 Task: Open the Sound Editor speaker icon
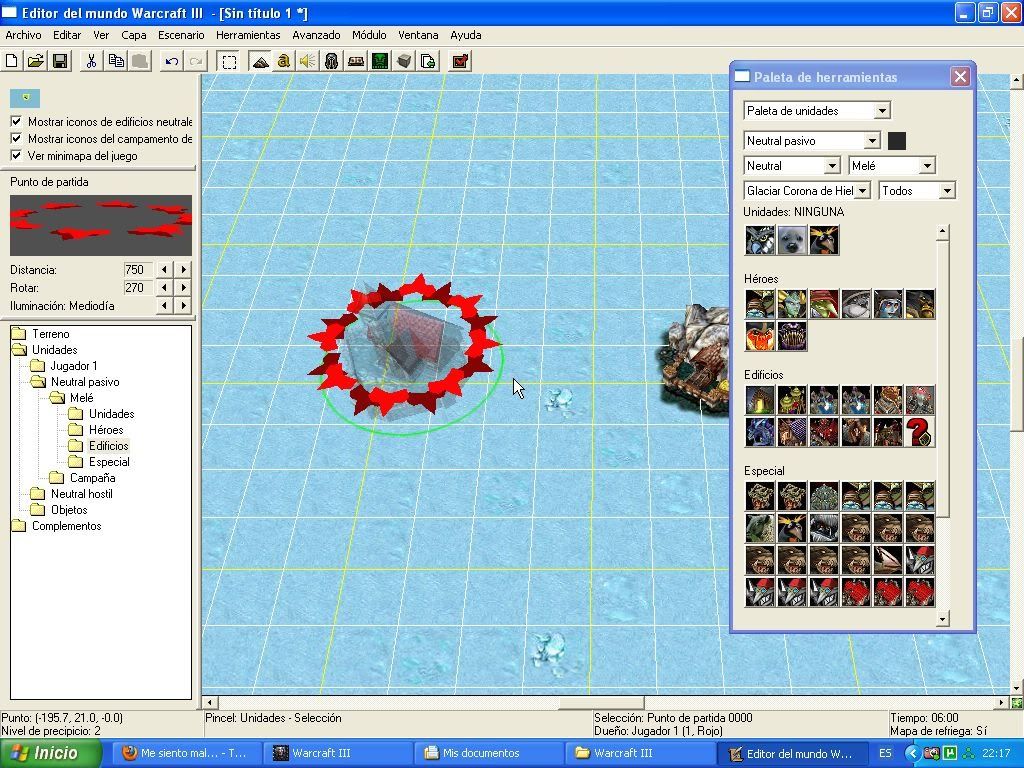tap(308, 61)
